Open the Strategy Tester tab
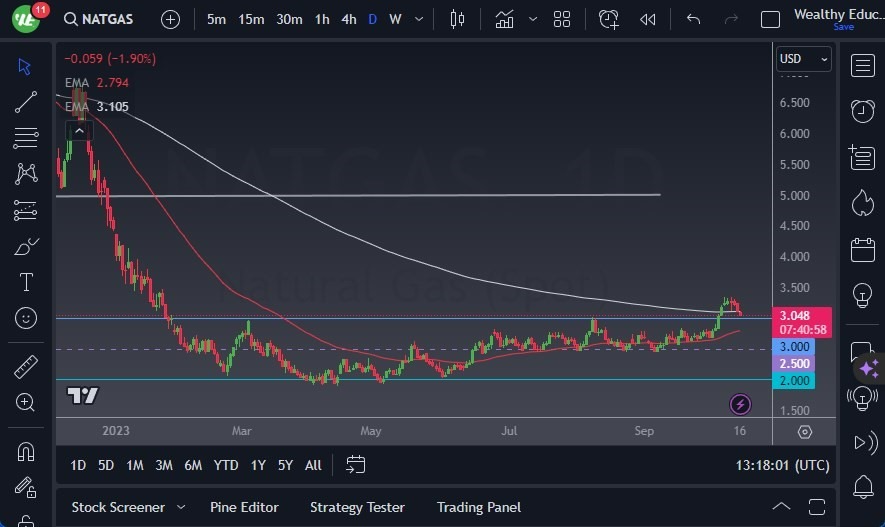 (x=357, y=507)
